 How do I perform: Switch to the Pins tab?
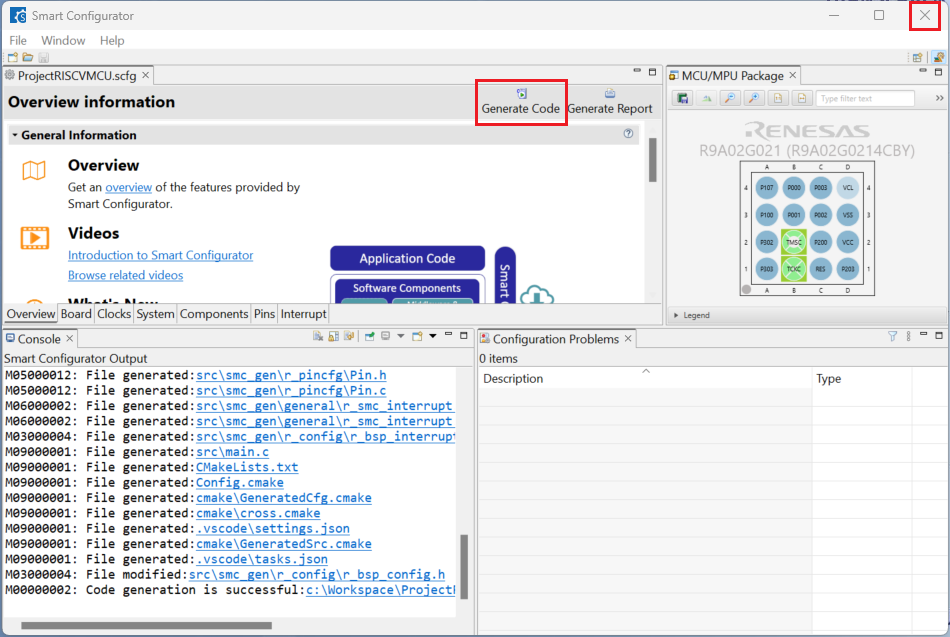pyautogui.click(x=264, y=314)
